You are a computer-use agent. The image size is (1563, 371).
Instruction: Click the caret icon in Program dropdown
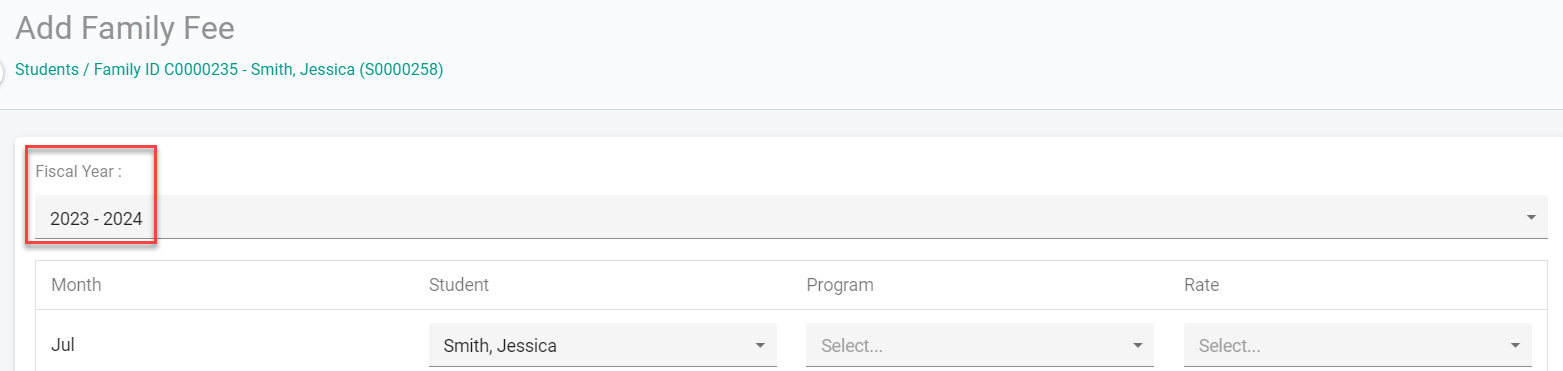point(1137,346)
